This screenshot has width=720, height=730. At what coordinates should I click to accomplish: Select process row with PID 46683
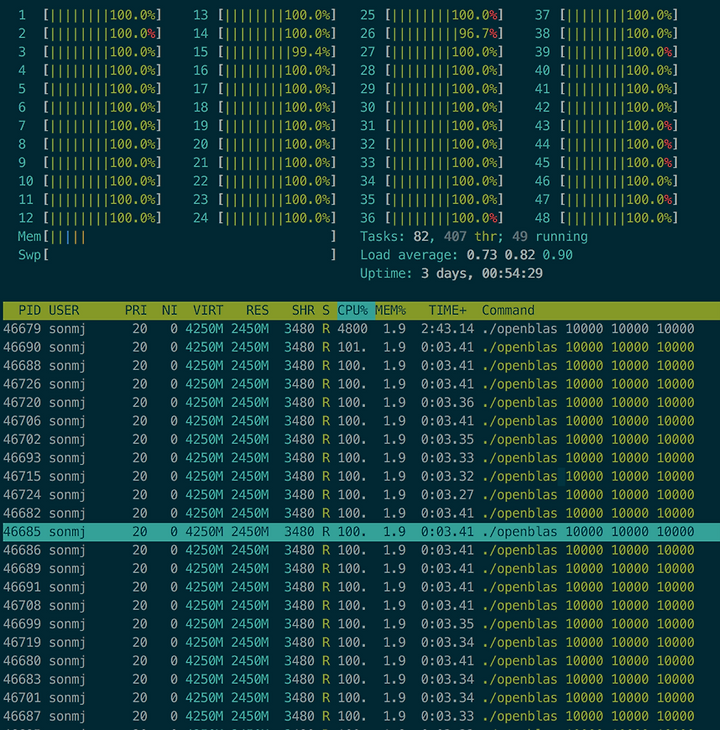[360, 679]
